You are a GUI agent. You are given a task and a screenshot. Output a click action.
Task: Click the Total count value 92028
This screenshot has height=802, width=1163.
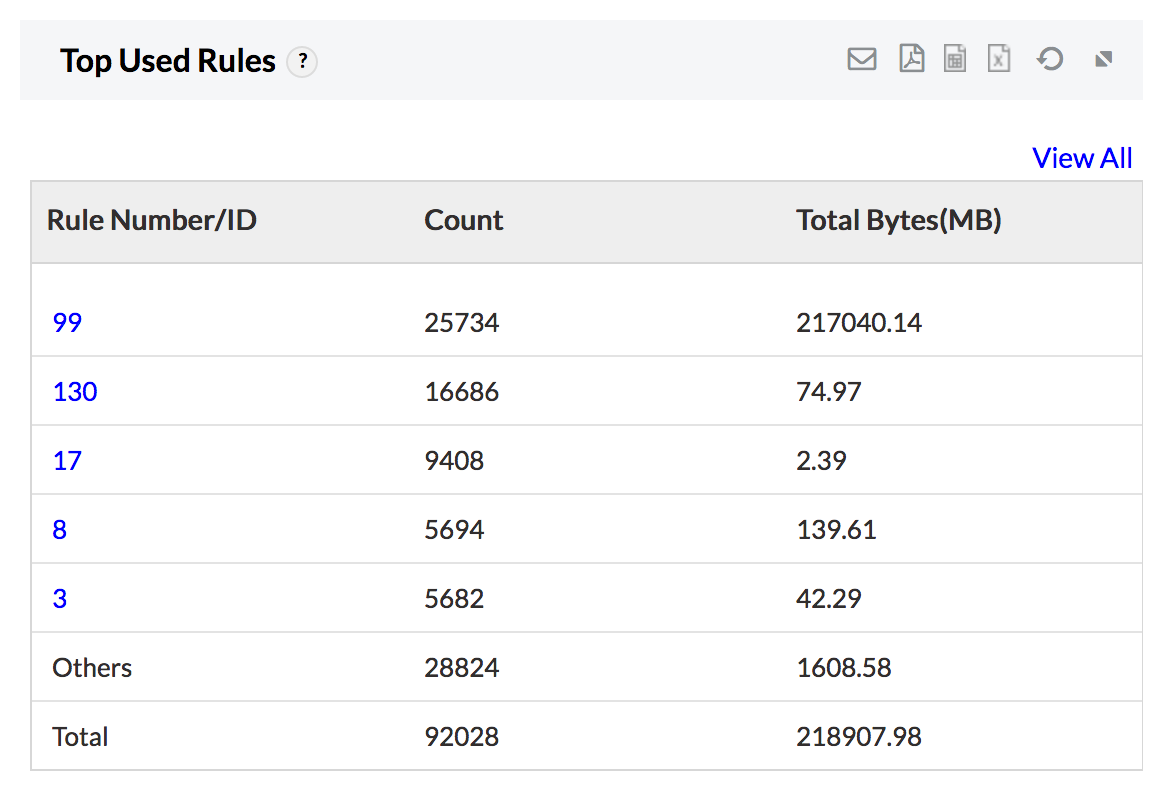[x=462, y=737]
